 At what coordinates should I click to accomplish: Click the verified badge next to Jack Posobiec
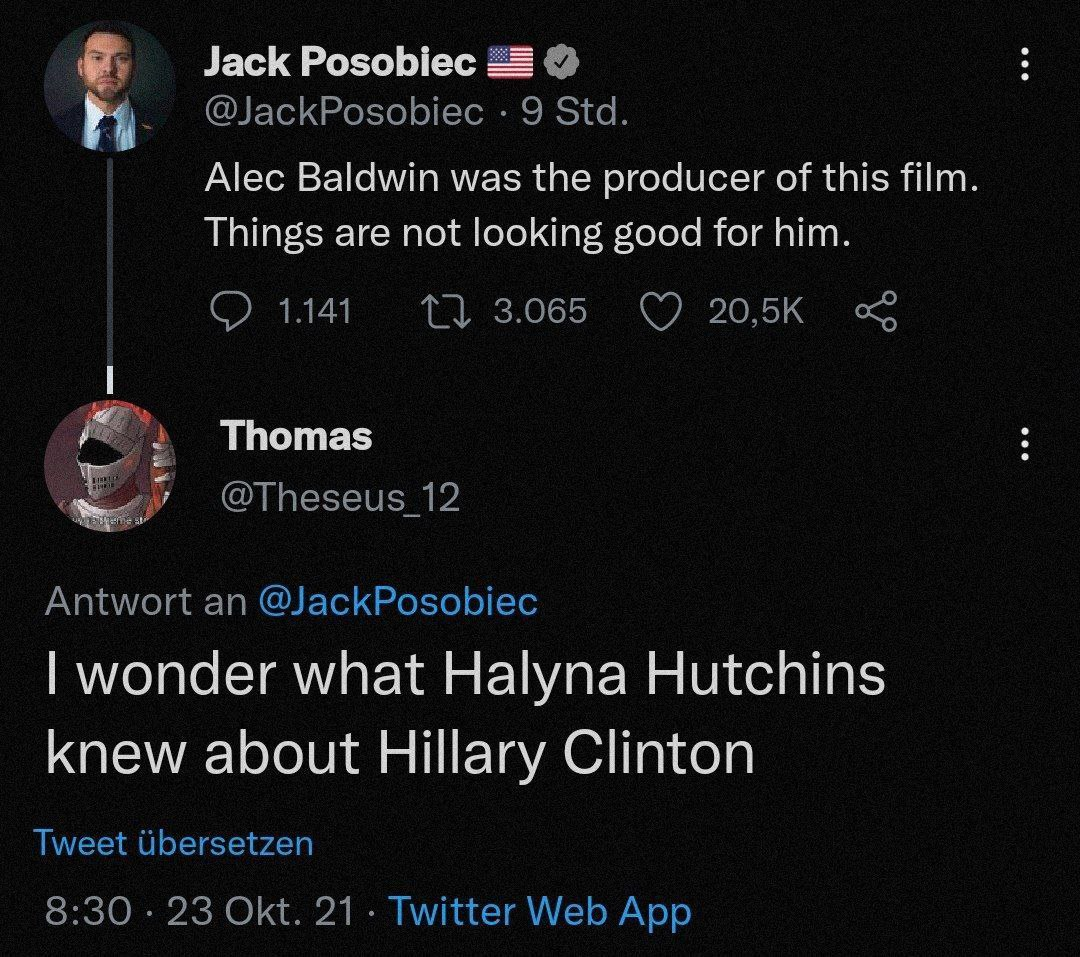click(563, 64)
